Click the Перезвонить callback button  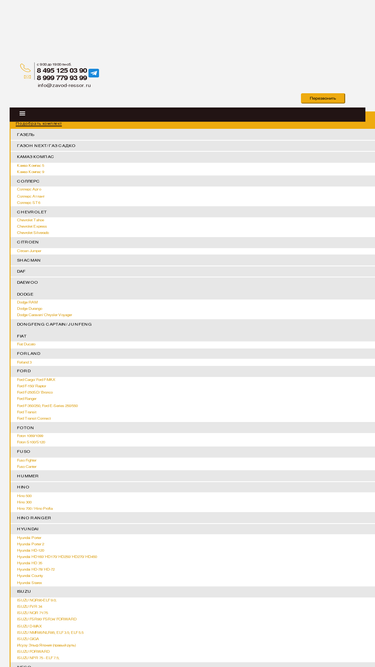323,98
